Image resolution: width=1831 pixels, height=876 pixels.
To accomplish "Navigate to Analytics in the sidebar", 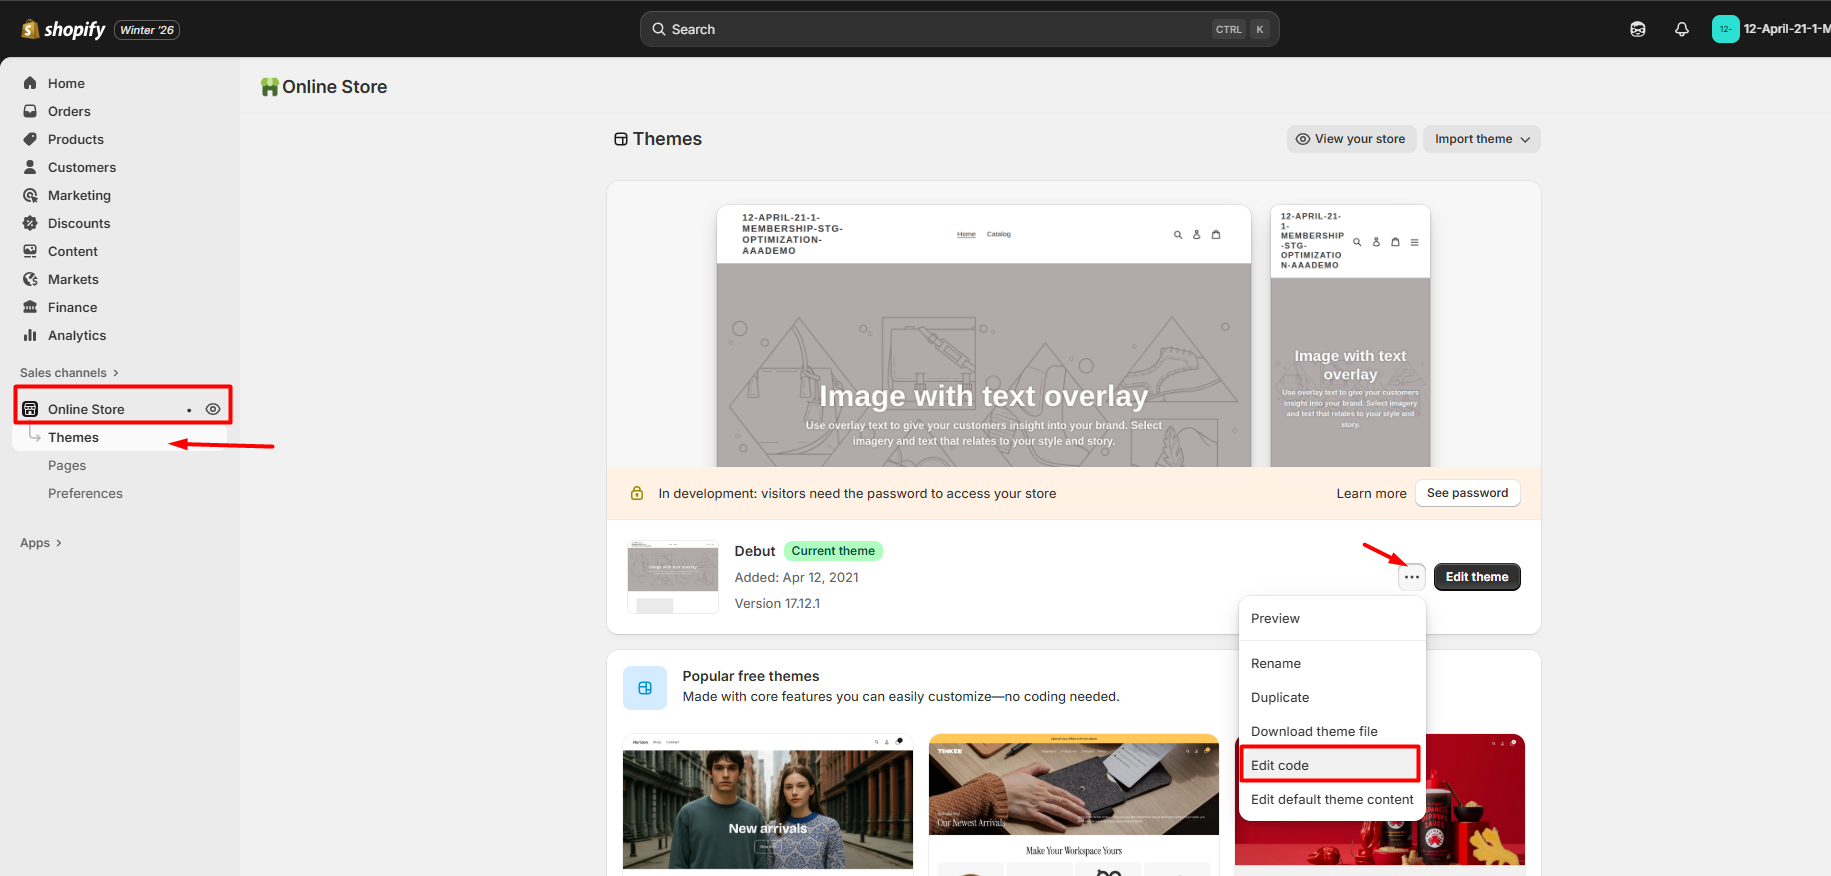I will pos(76,335).
